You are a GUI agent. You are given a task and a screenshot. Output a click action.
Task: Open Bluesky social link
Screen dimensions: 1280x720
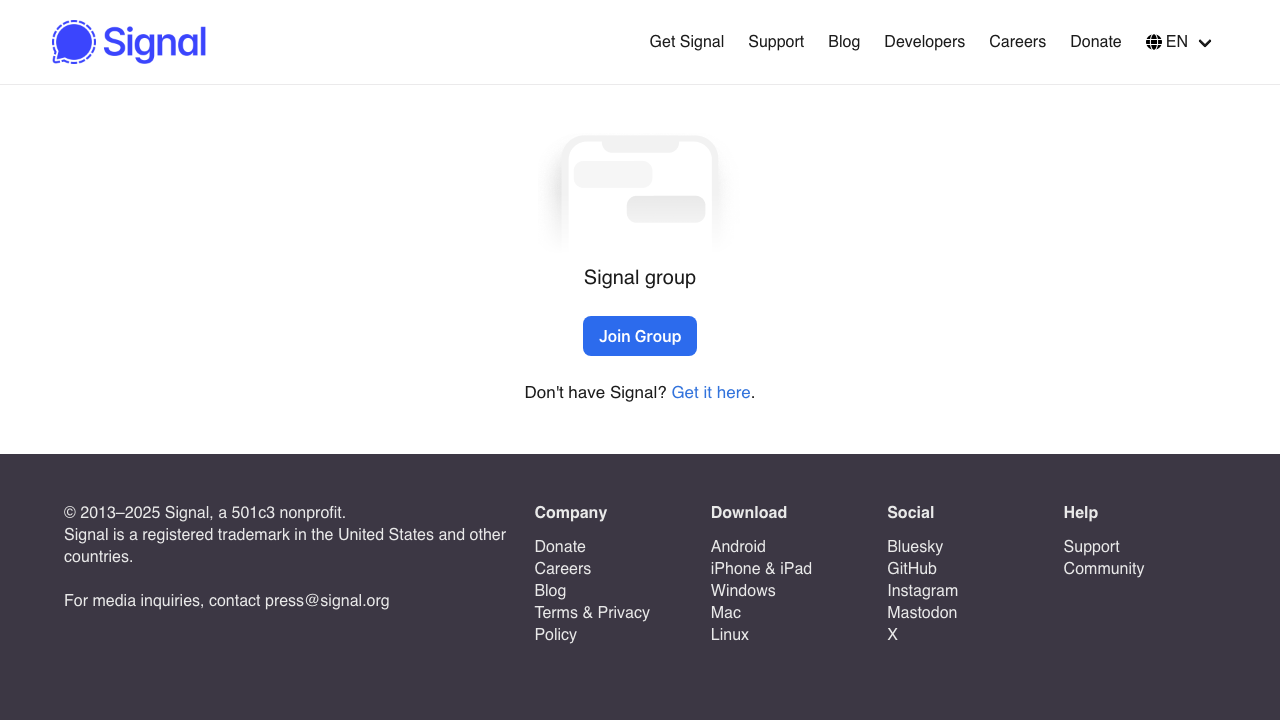point(915,546)
